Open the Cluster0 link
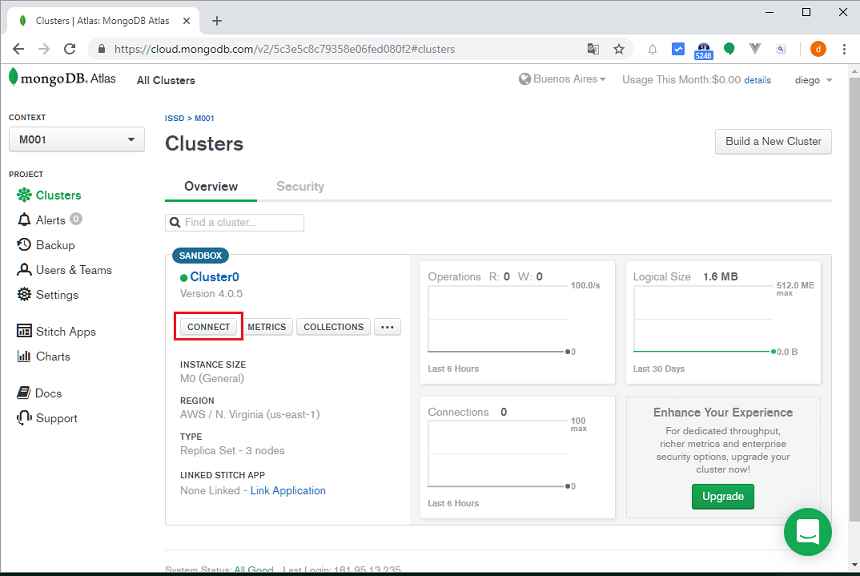The image size is (860, 576). coord(214,277)
